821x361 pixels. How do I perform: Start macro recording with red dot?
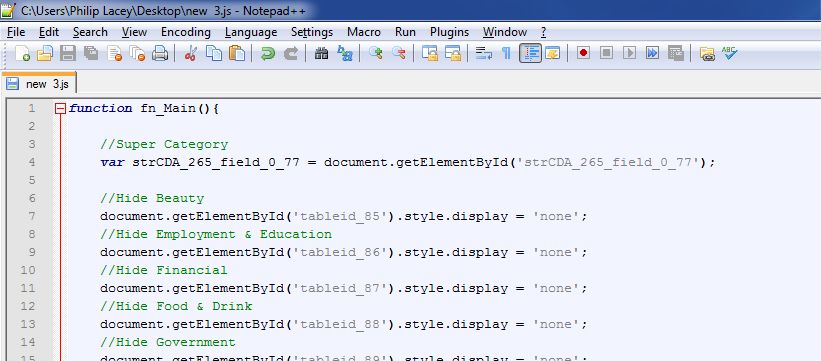coord(583,53)
